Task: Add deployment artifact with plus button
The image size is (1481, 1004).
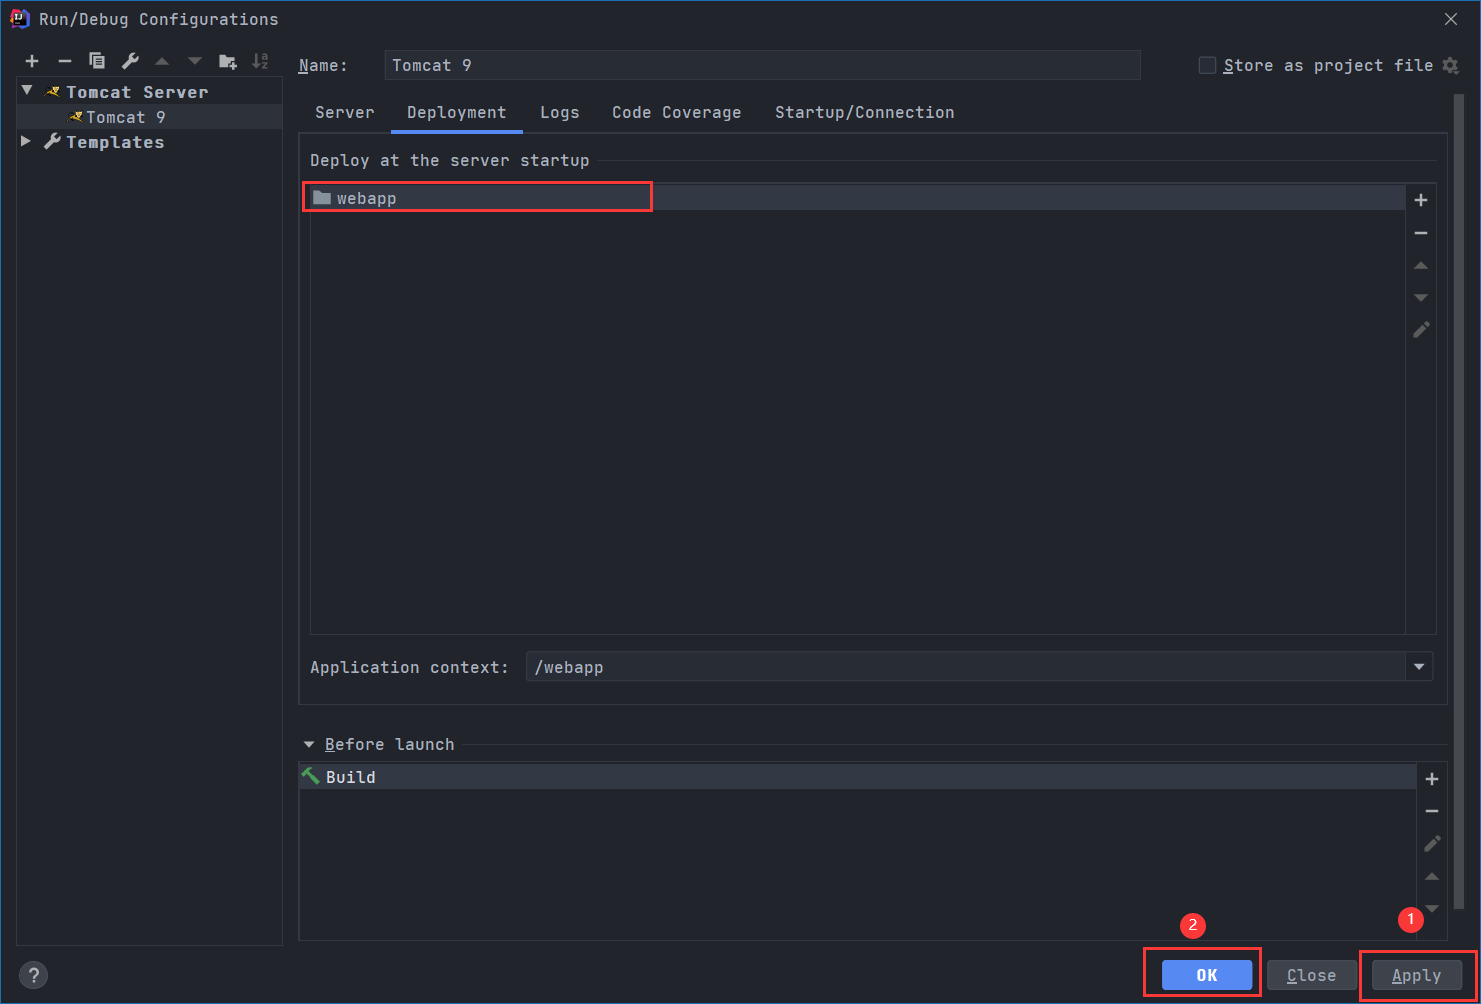Action: 1421,200
